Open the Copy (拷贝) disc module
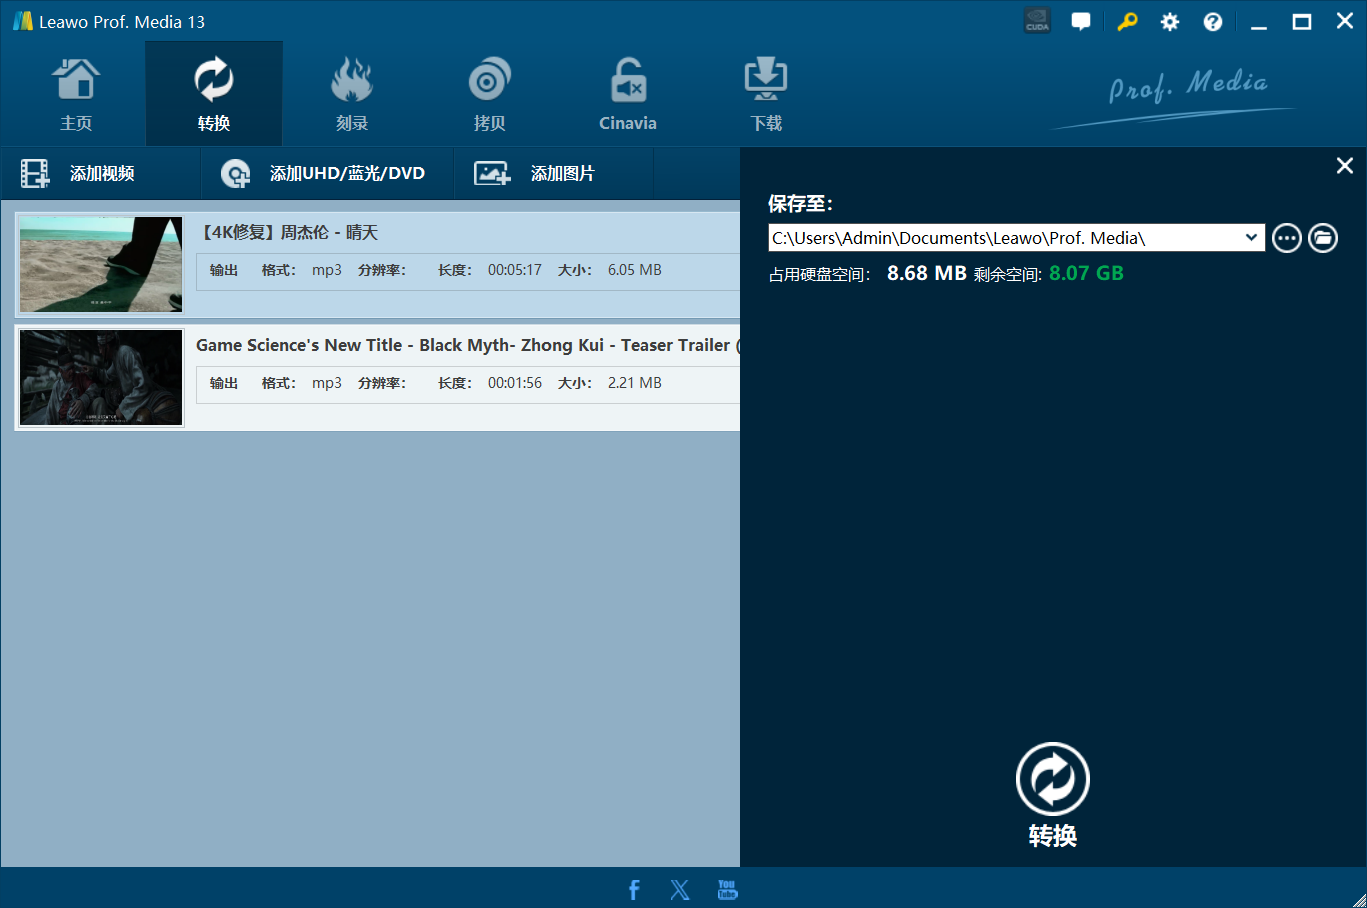Viewport: 1367px width, 908px height. coord(489,95)
